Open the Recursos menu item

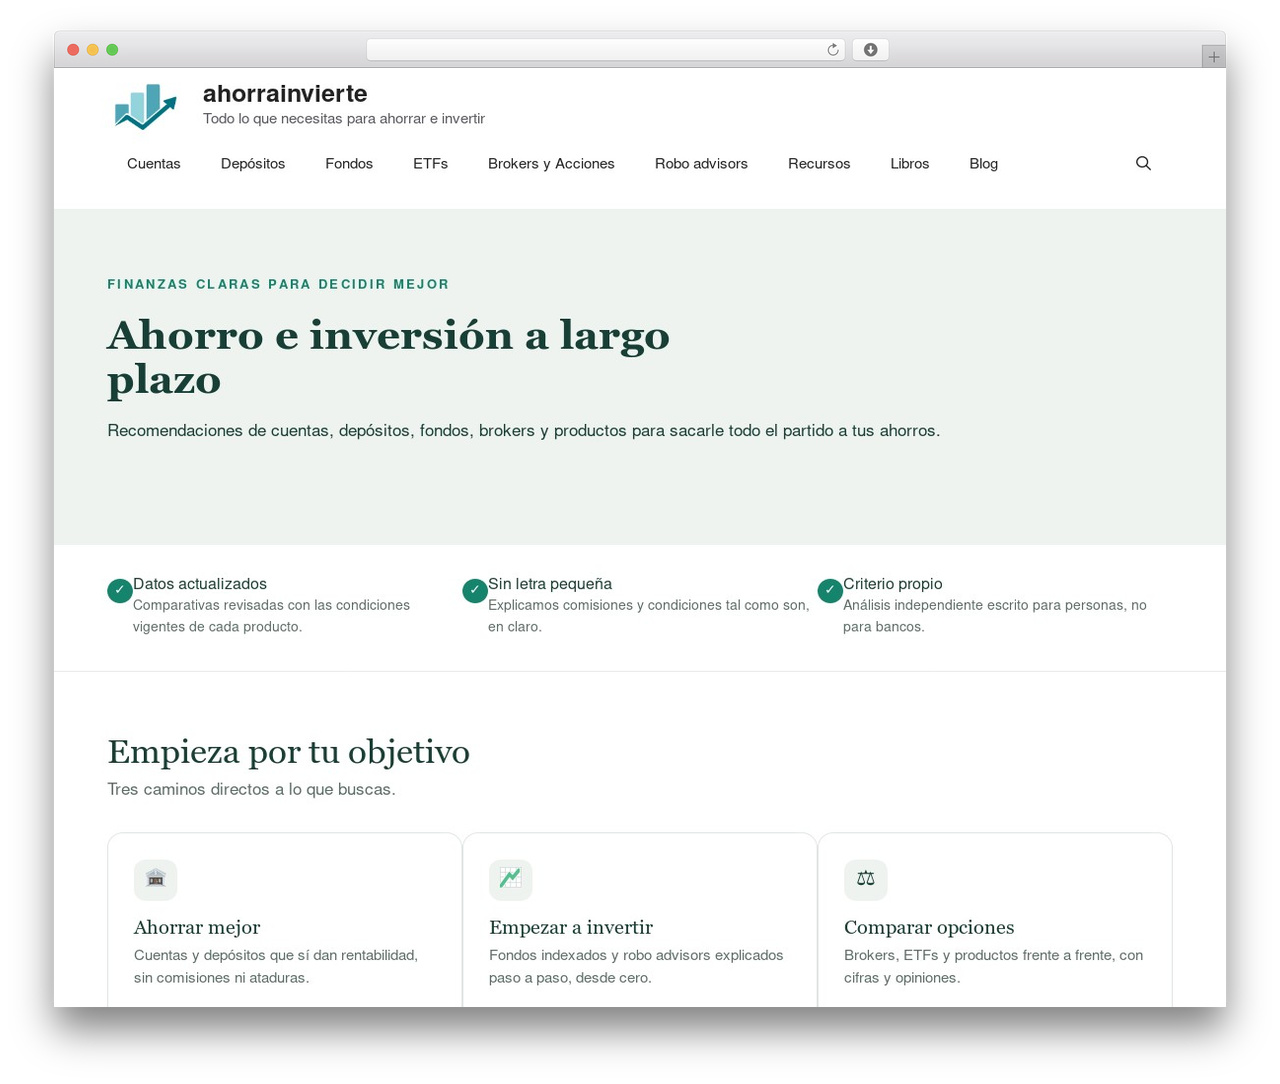(819, 164)
